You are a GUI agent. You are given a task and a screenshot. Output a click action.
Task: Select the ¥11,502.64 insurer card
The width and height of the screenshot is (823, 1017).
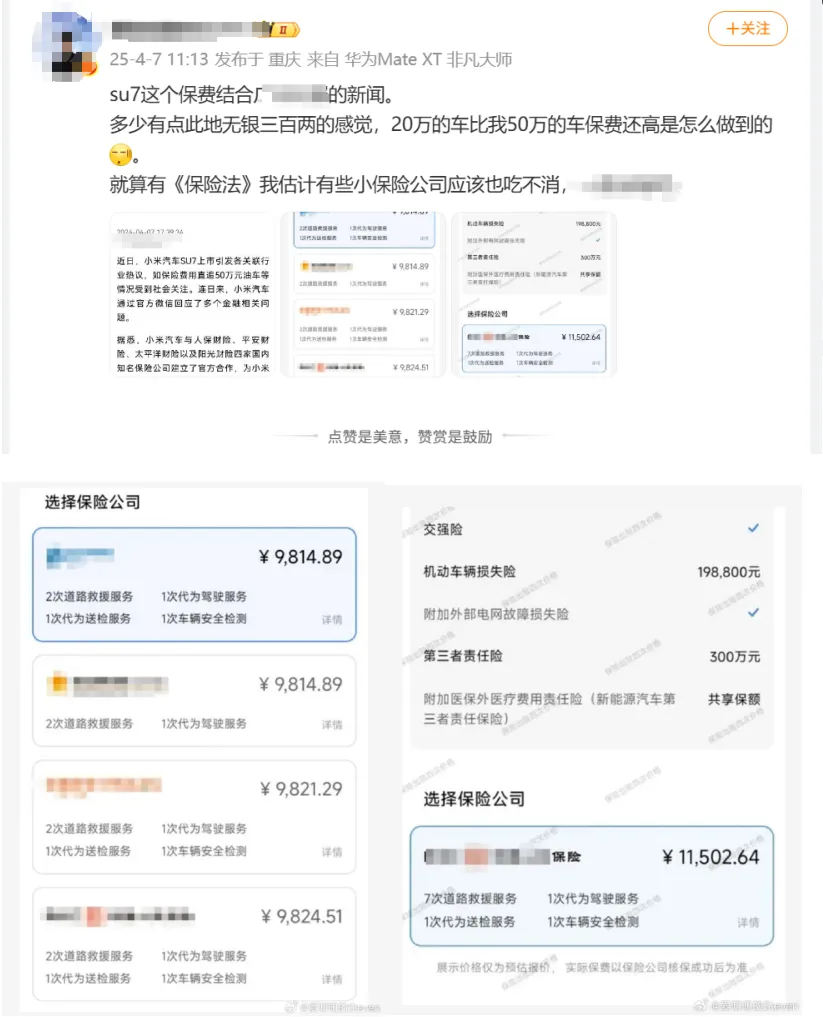[x=591, y=886]
